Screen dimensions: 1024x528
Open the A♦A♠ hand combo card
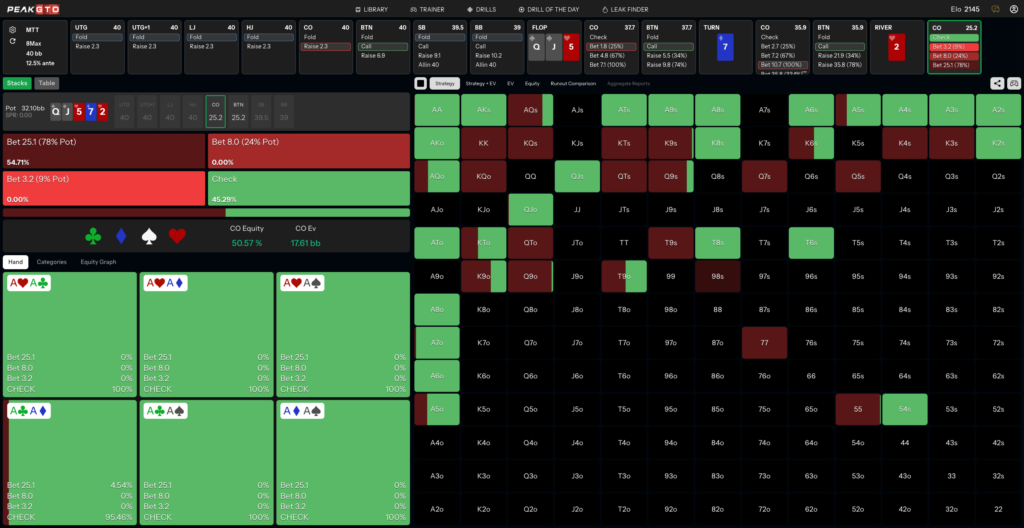point(343,462)
